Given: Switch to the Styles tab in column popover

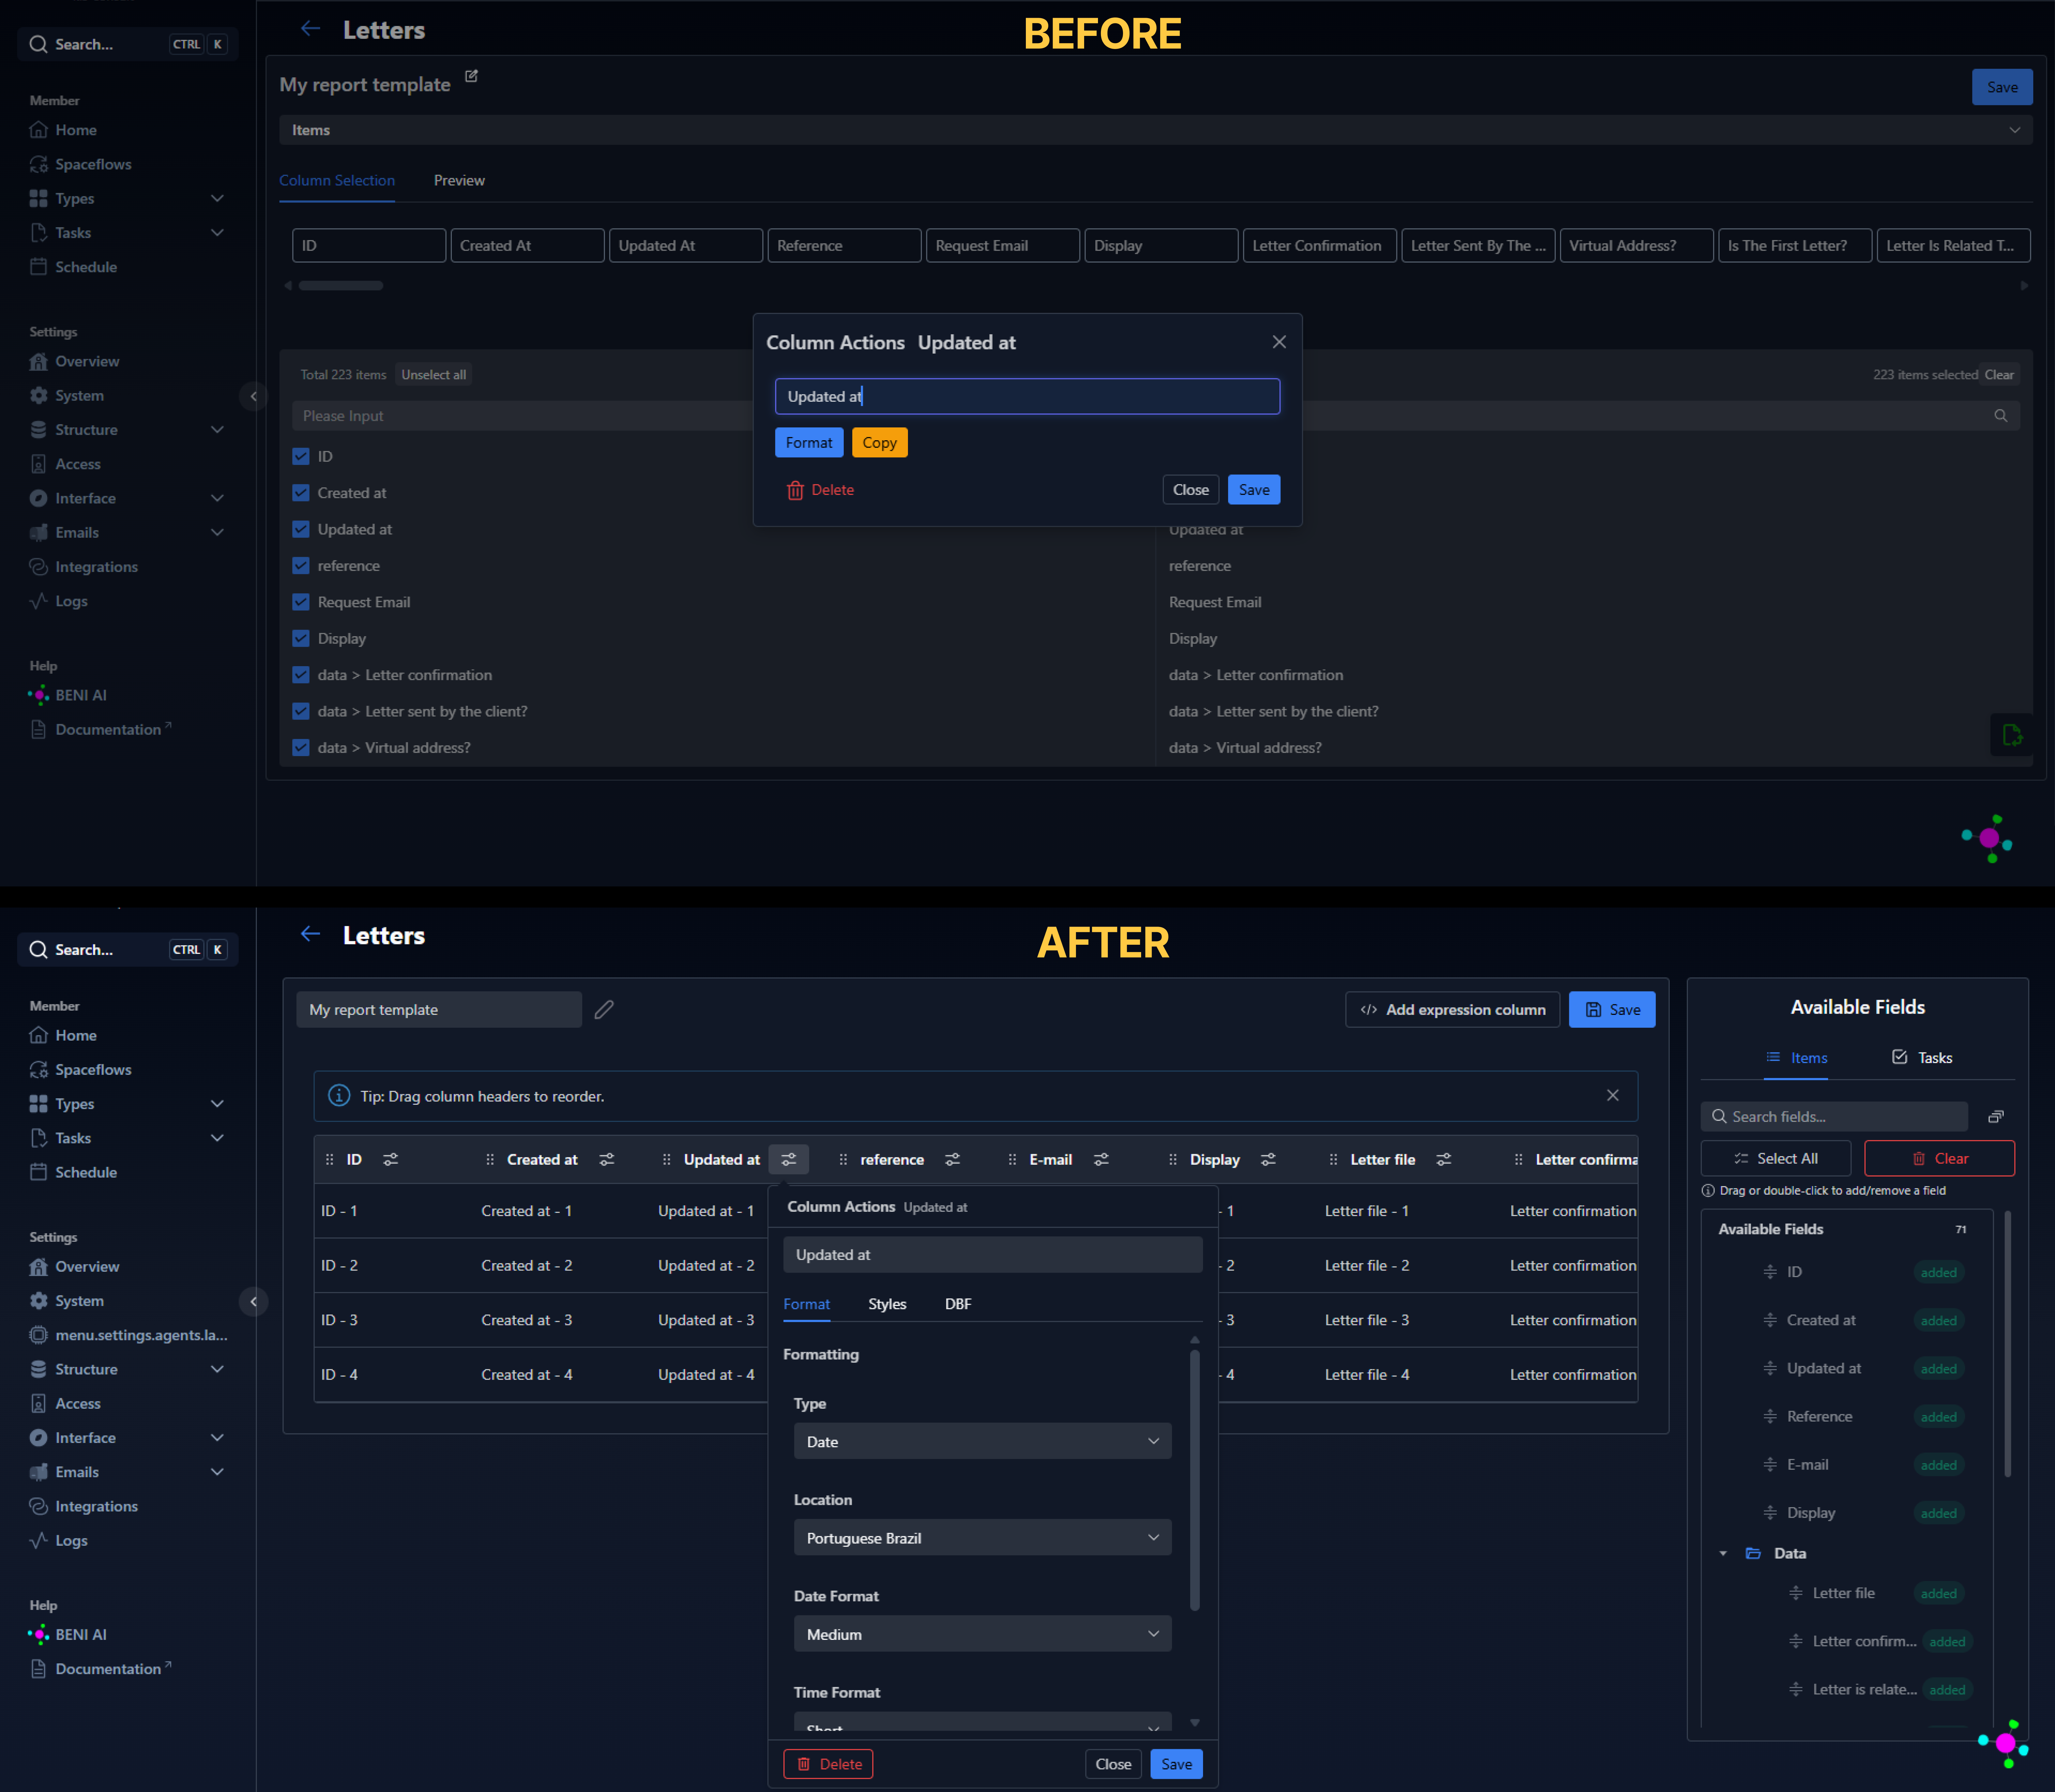Looking at the screenshot, I should pyautogui.click(x=887, y=1305).
